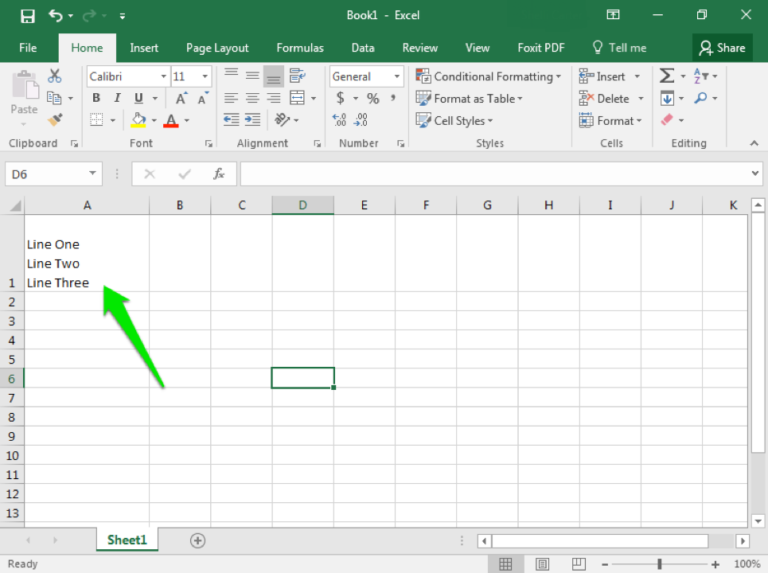The height and width of the screenshot is (573, 768).
Task: Toggle Align Left
Action: pos(231,98)
